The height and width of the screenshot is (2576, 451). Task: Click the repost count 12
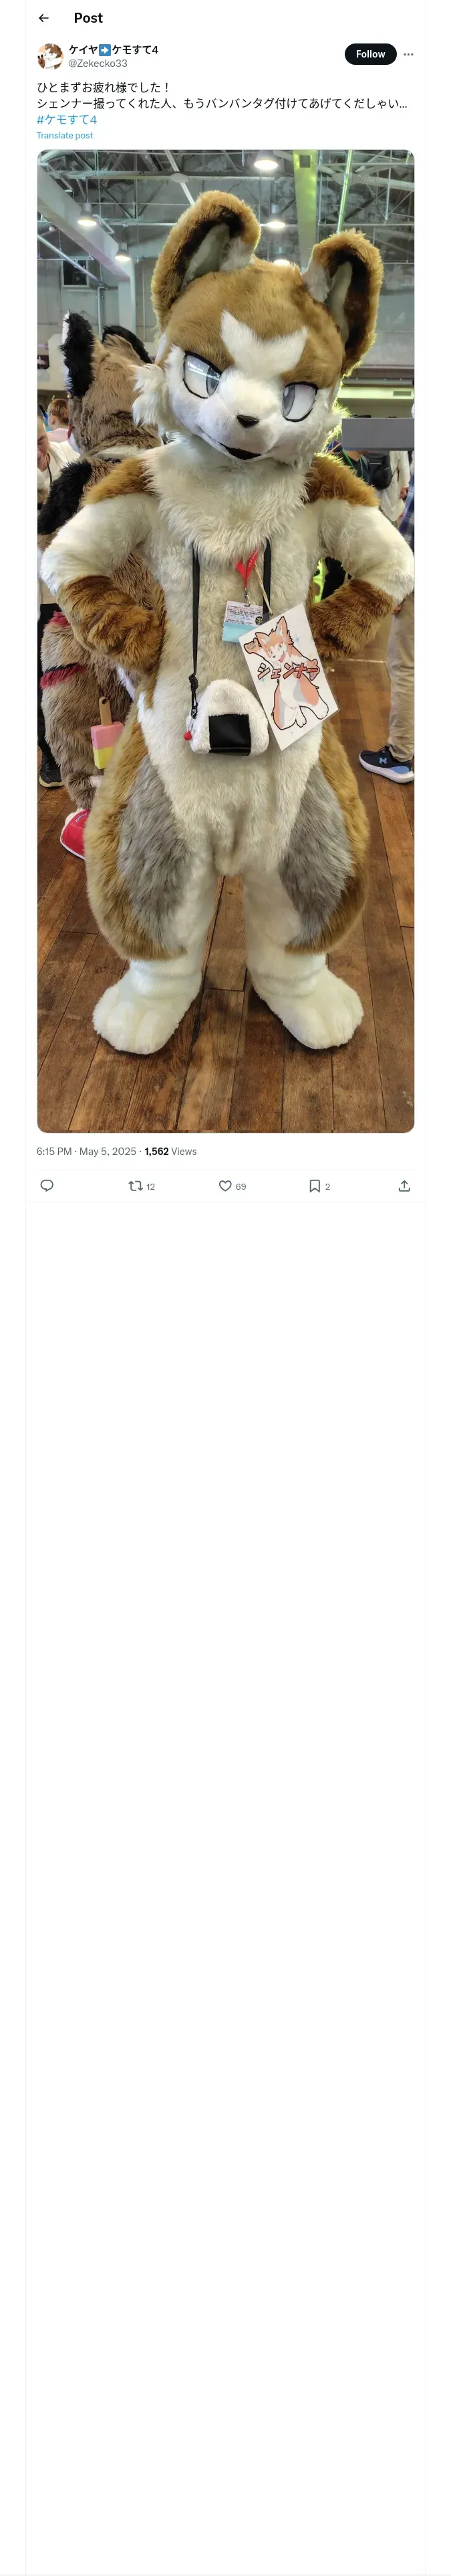coord(151,1186)
